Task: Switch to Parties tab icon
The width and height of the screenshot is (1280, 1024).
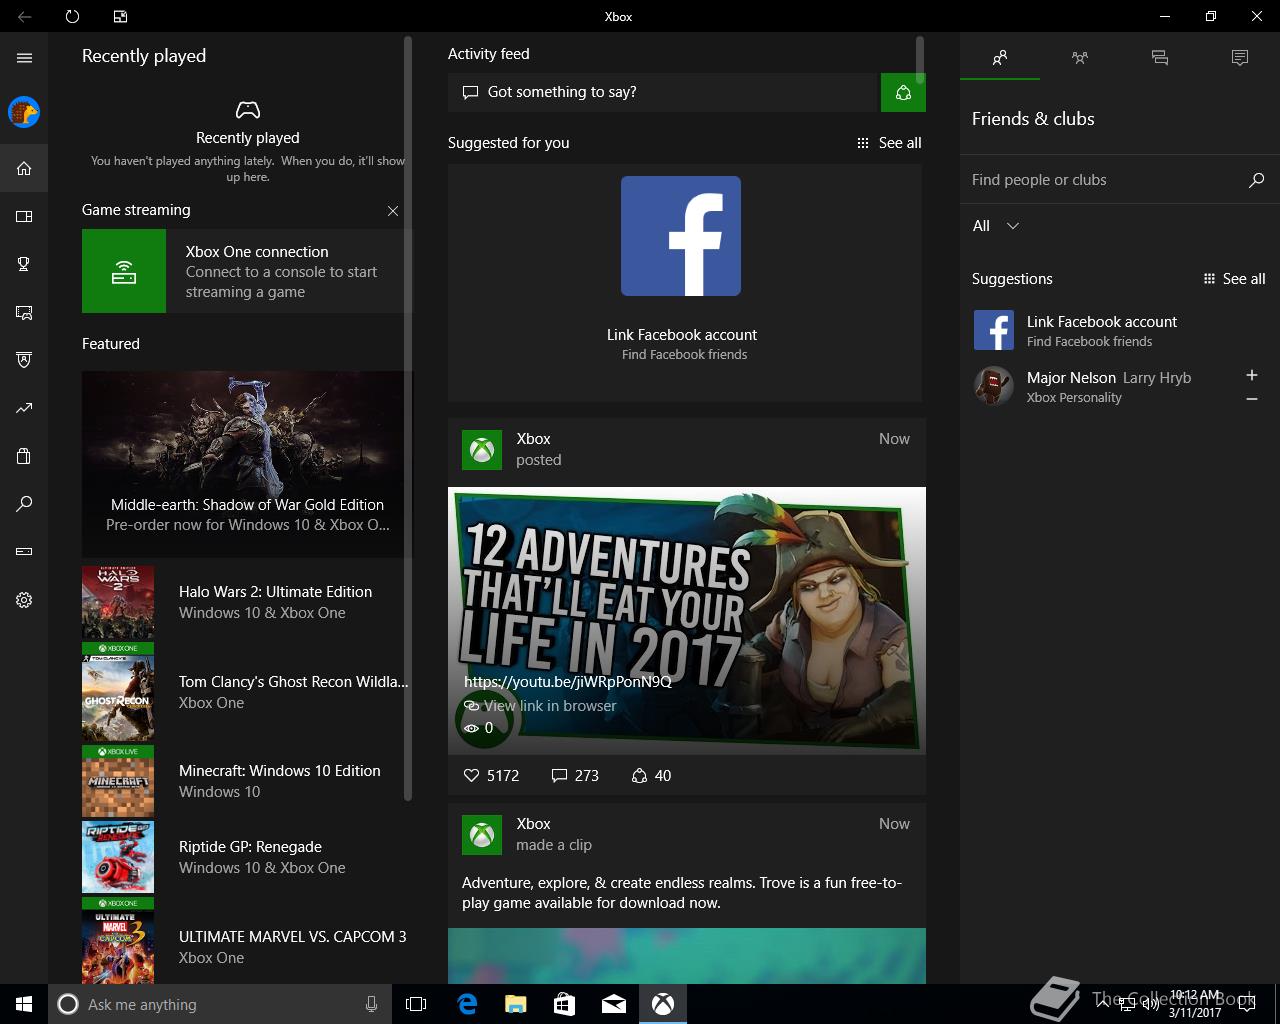Action: click(x=1080, y=58)
